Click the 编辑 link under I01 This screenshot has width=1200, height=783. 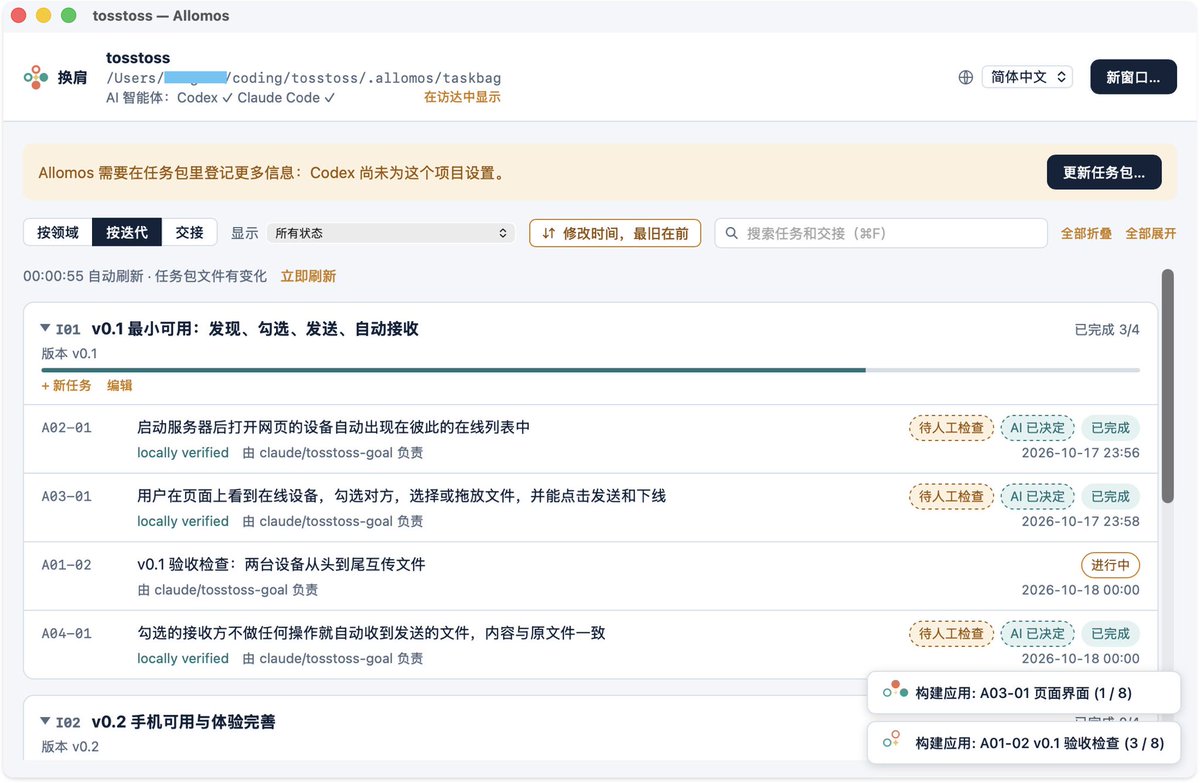coord(120,385)
